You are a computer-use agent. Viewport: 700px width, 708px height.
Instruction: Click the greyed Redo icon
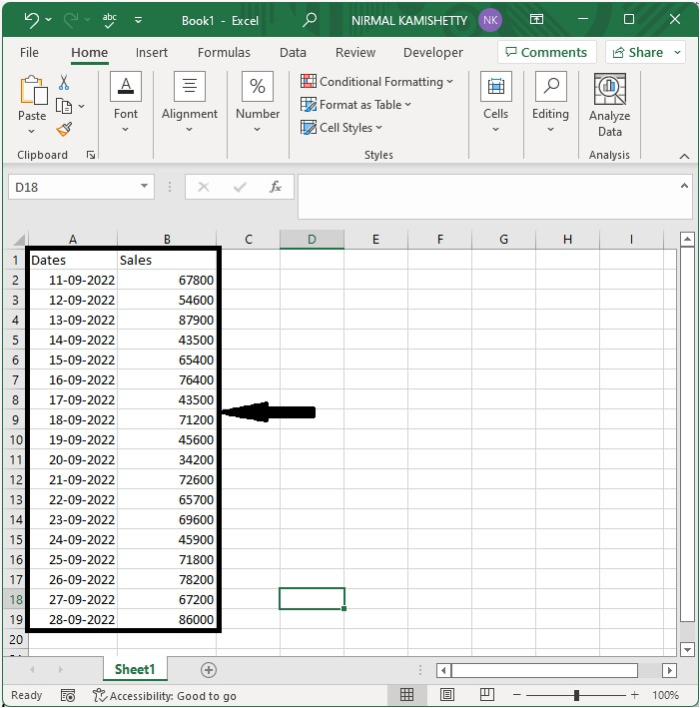(x=71, y=20)
